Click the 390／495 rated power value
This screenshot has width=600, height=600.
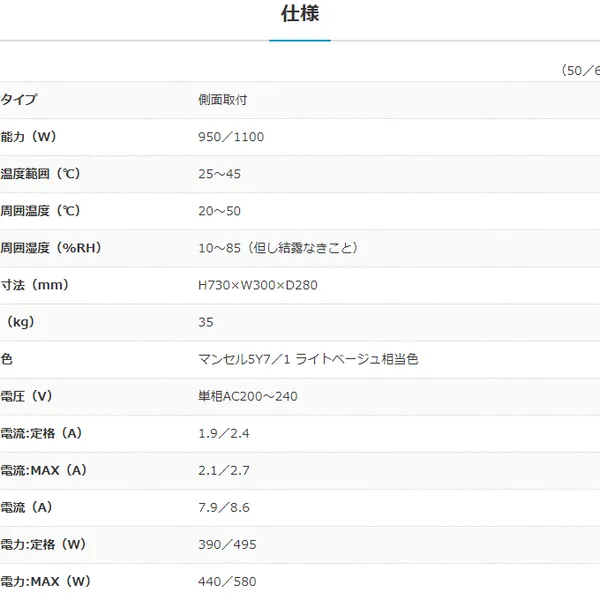tap(227, 545)
